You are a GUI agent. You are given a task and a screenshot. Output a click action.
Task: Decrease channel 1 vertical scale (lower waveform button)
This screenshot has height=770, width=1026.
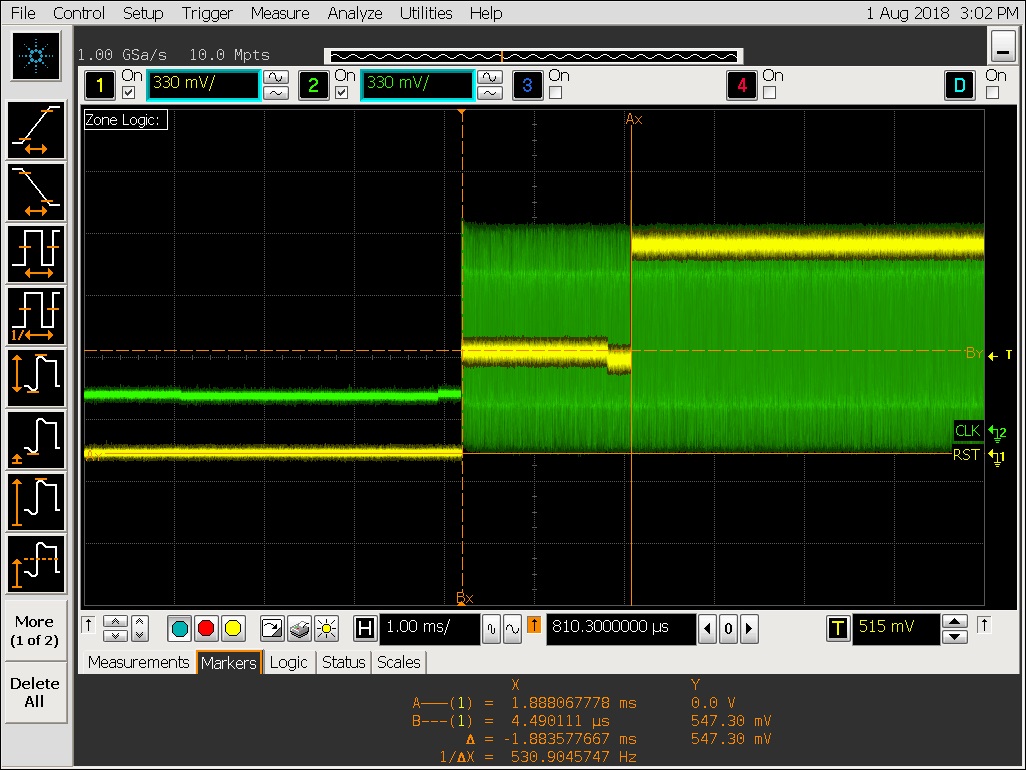click(x=276, y=94)
